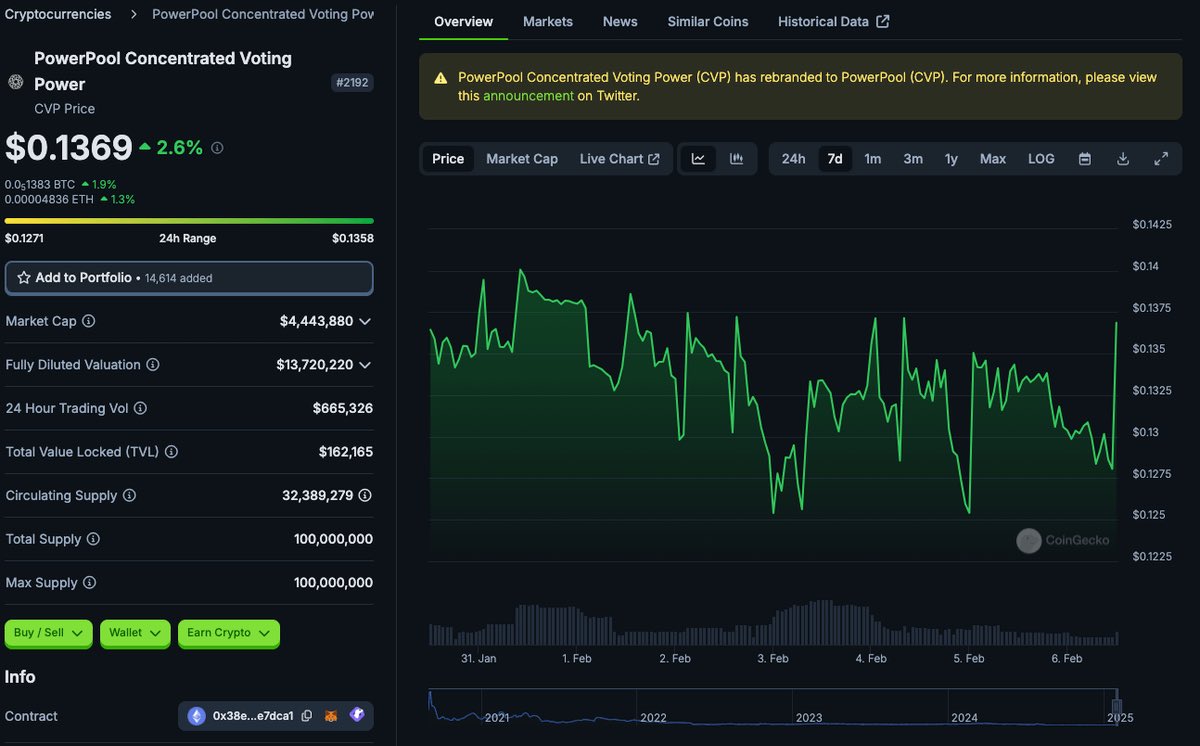This screenshot has height=746, width=1200.
Task: Click the Ethereum logo in contract field
Action: (x=197, y=716)
